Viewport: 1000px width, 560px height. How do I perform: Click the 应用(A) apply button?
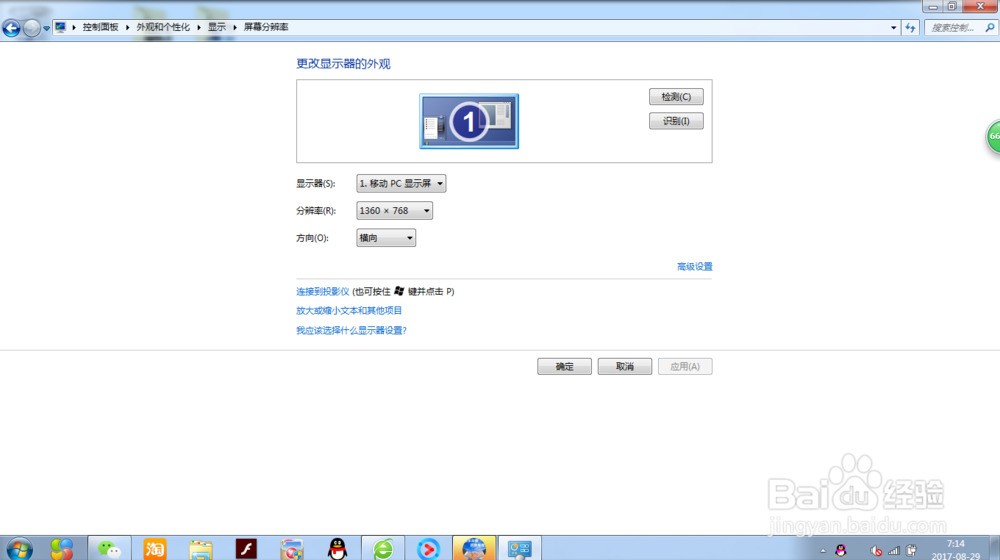[685, 367]
